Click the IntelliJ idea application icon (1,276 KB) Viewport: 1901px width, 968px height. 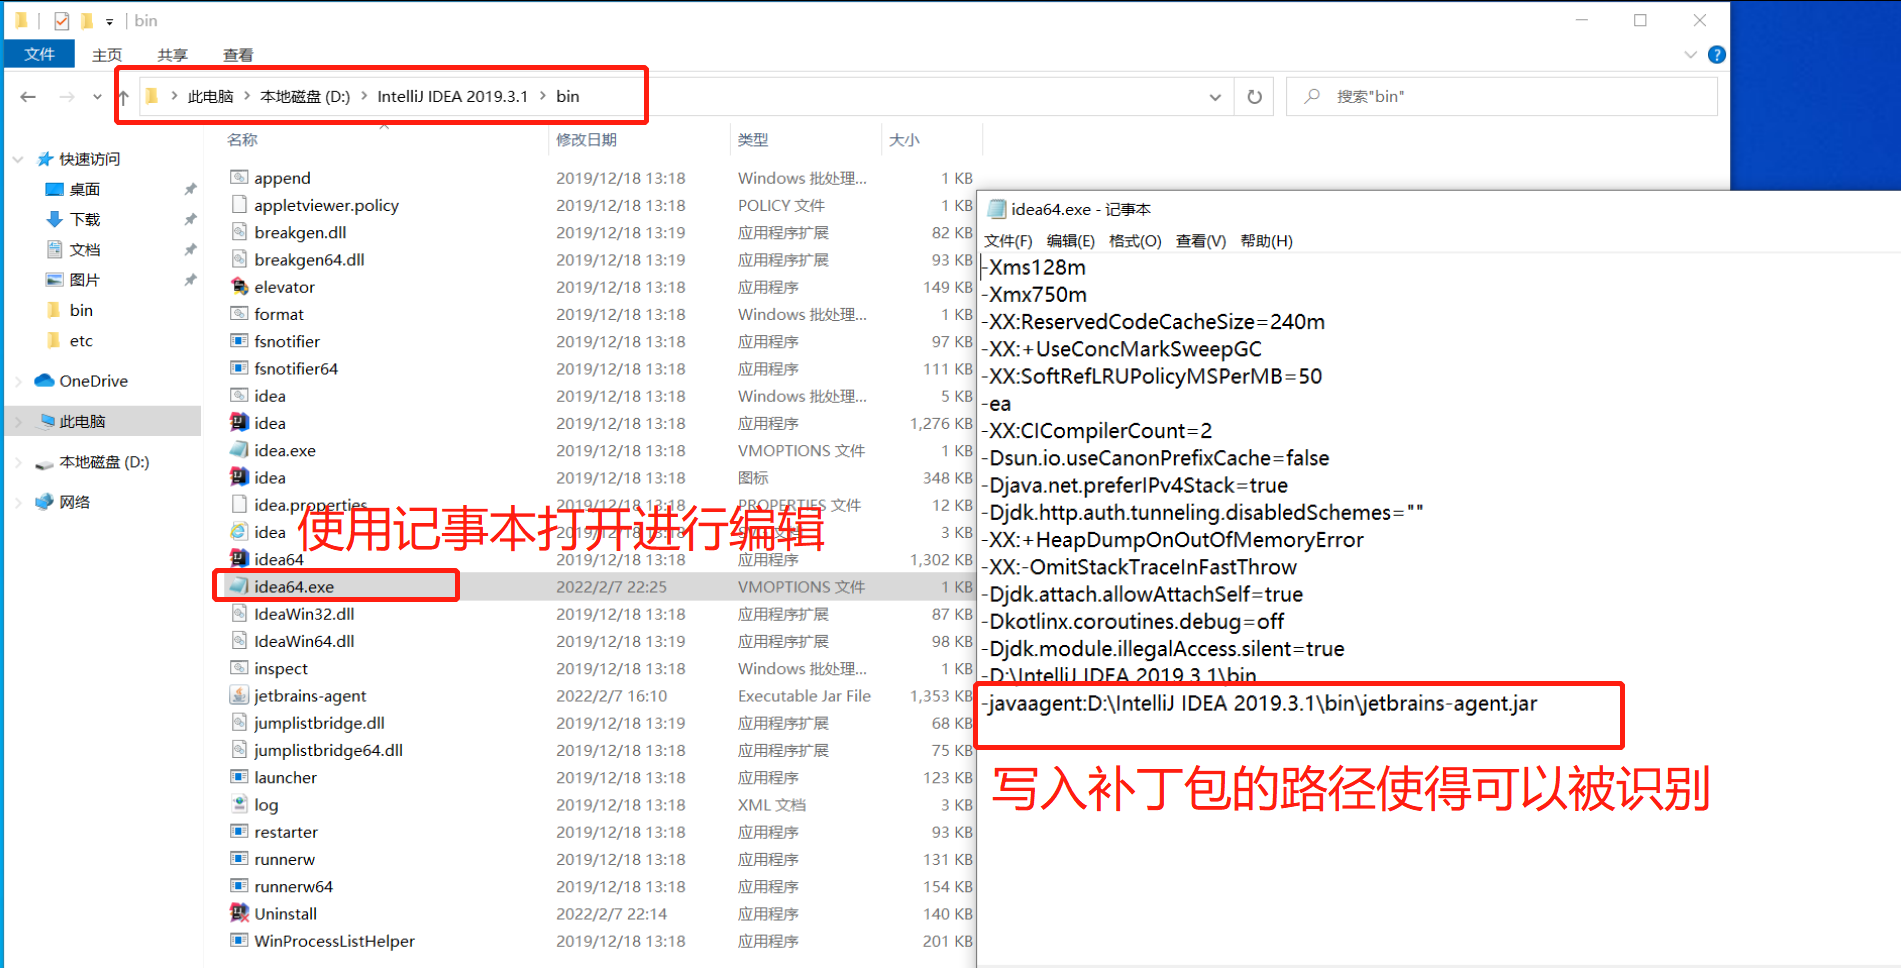(x=239, y=423)
